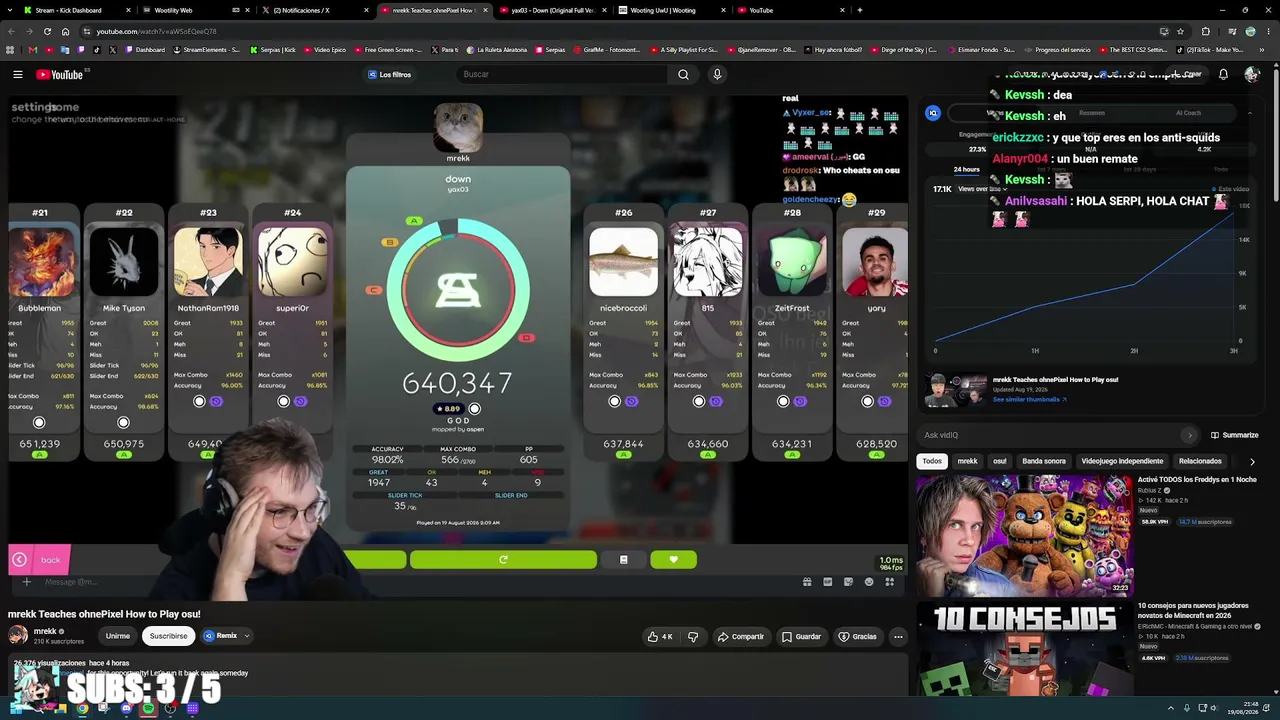Open YouTube notifications bell
This screenshot has width=1280, height=720.
[1223, 74]
